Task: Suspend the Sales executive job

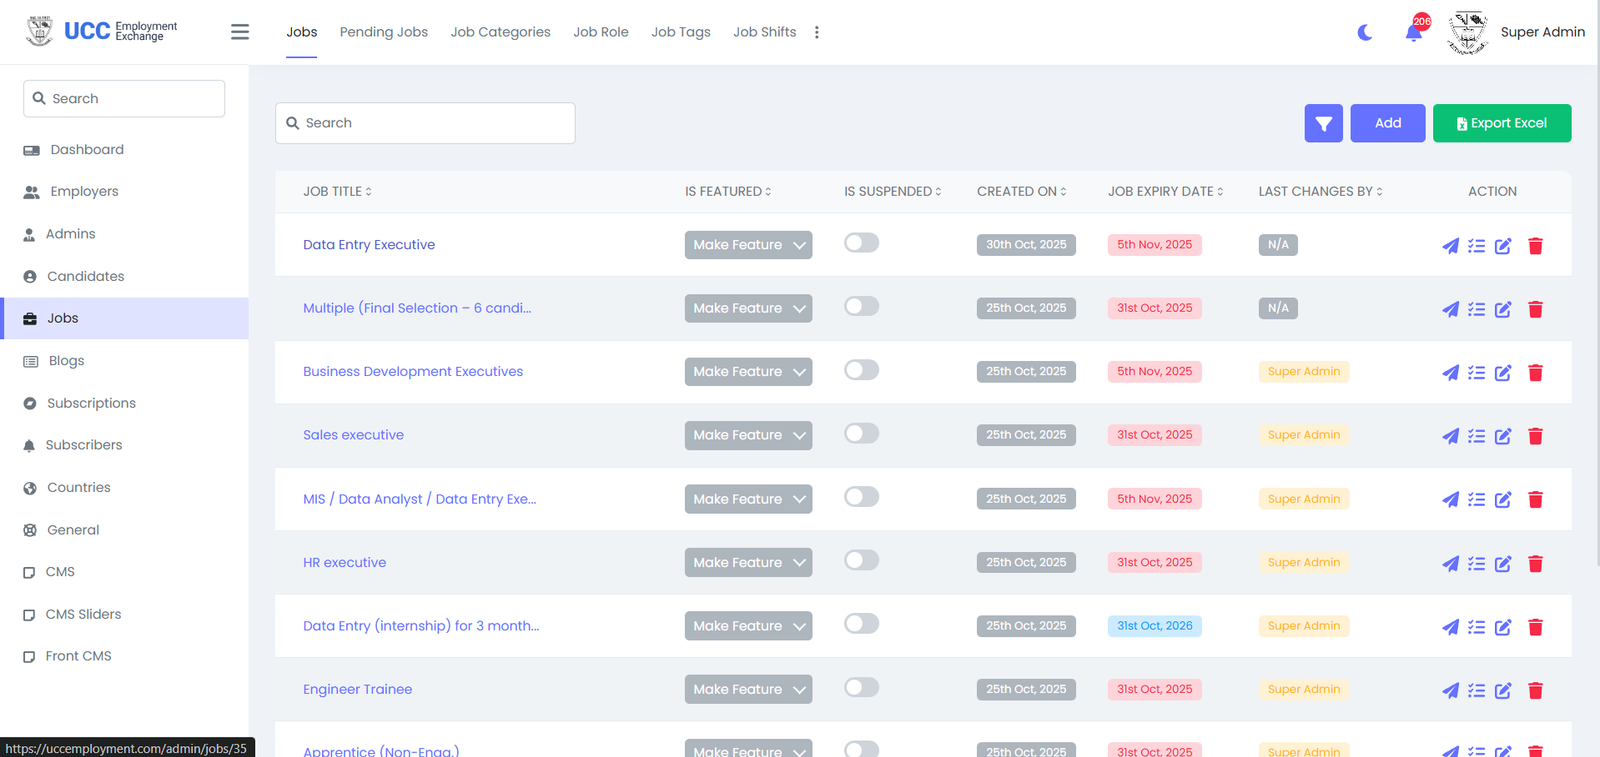Action: 861,433
